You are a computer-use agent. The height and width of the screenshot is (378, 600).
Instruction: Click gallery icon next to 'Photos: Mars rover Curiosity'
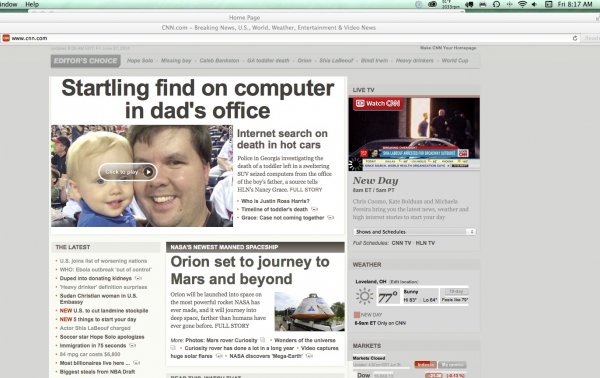pyautogui.click(x=262, y=340)
